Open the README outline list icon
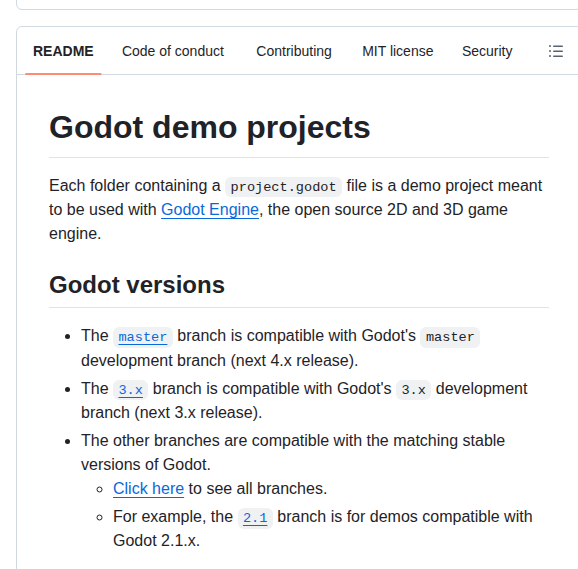 556,51
